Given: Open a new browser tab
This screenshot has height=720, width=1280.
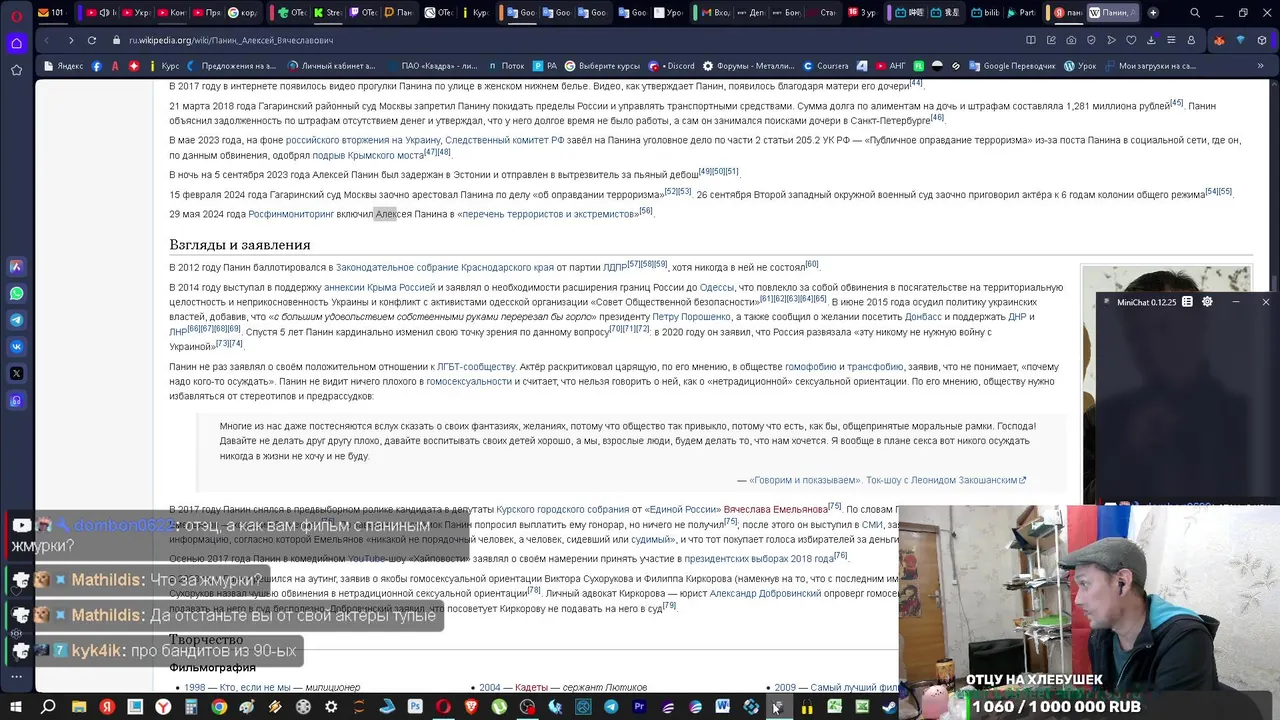Looking at the screenshot, I should pyautogui.click(x=1153, y=13).
